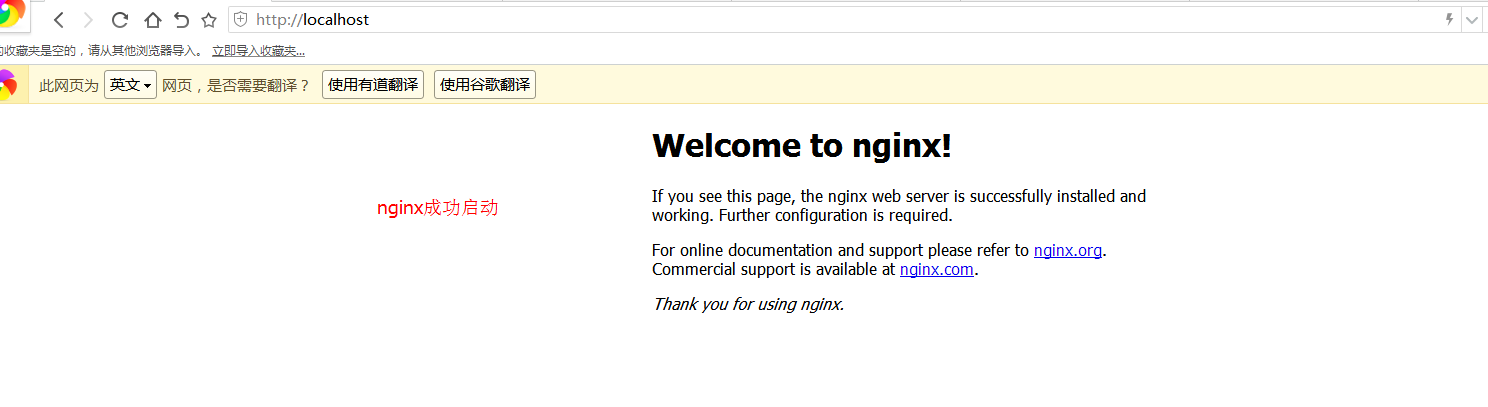1488x407 pixels.
Task: Click the 使用有道翻译 button
Action: [x=373, y=85]
